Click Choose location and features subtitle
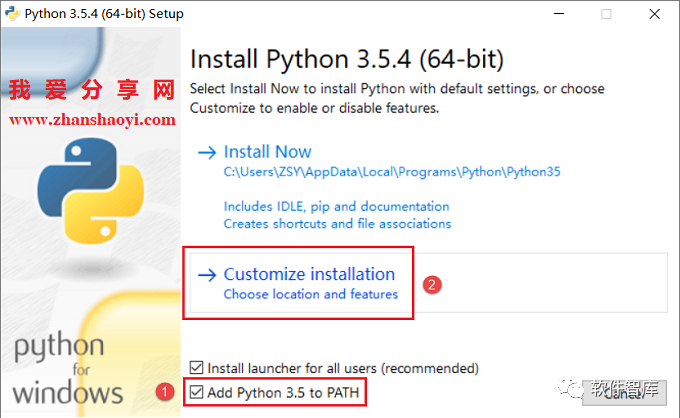680x418 pixels. (x=310, y=295)
